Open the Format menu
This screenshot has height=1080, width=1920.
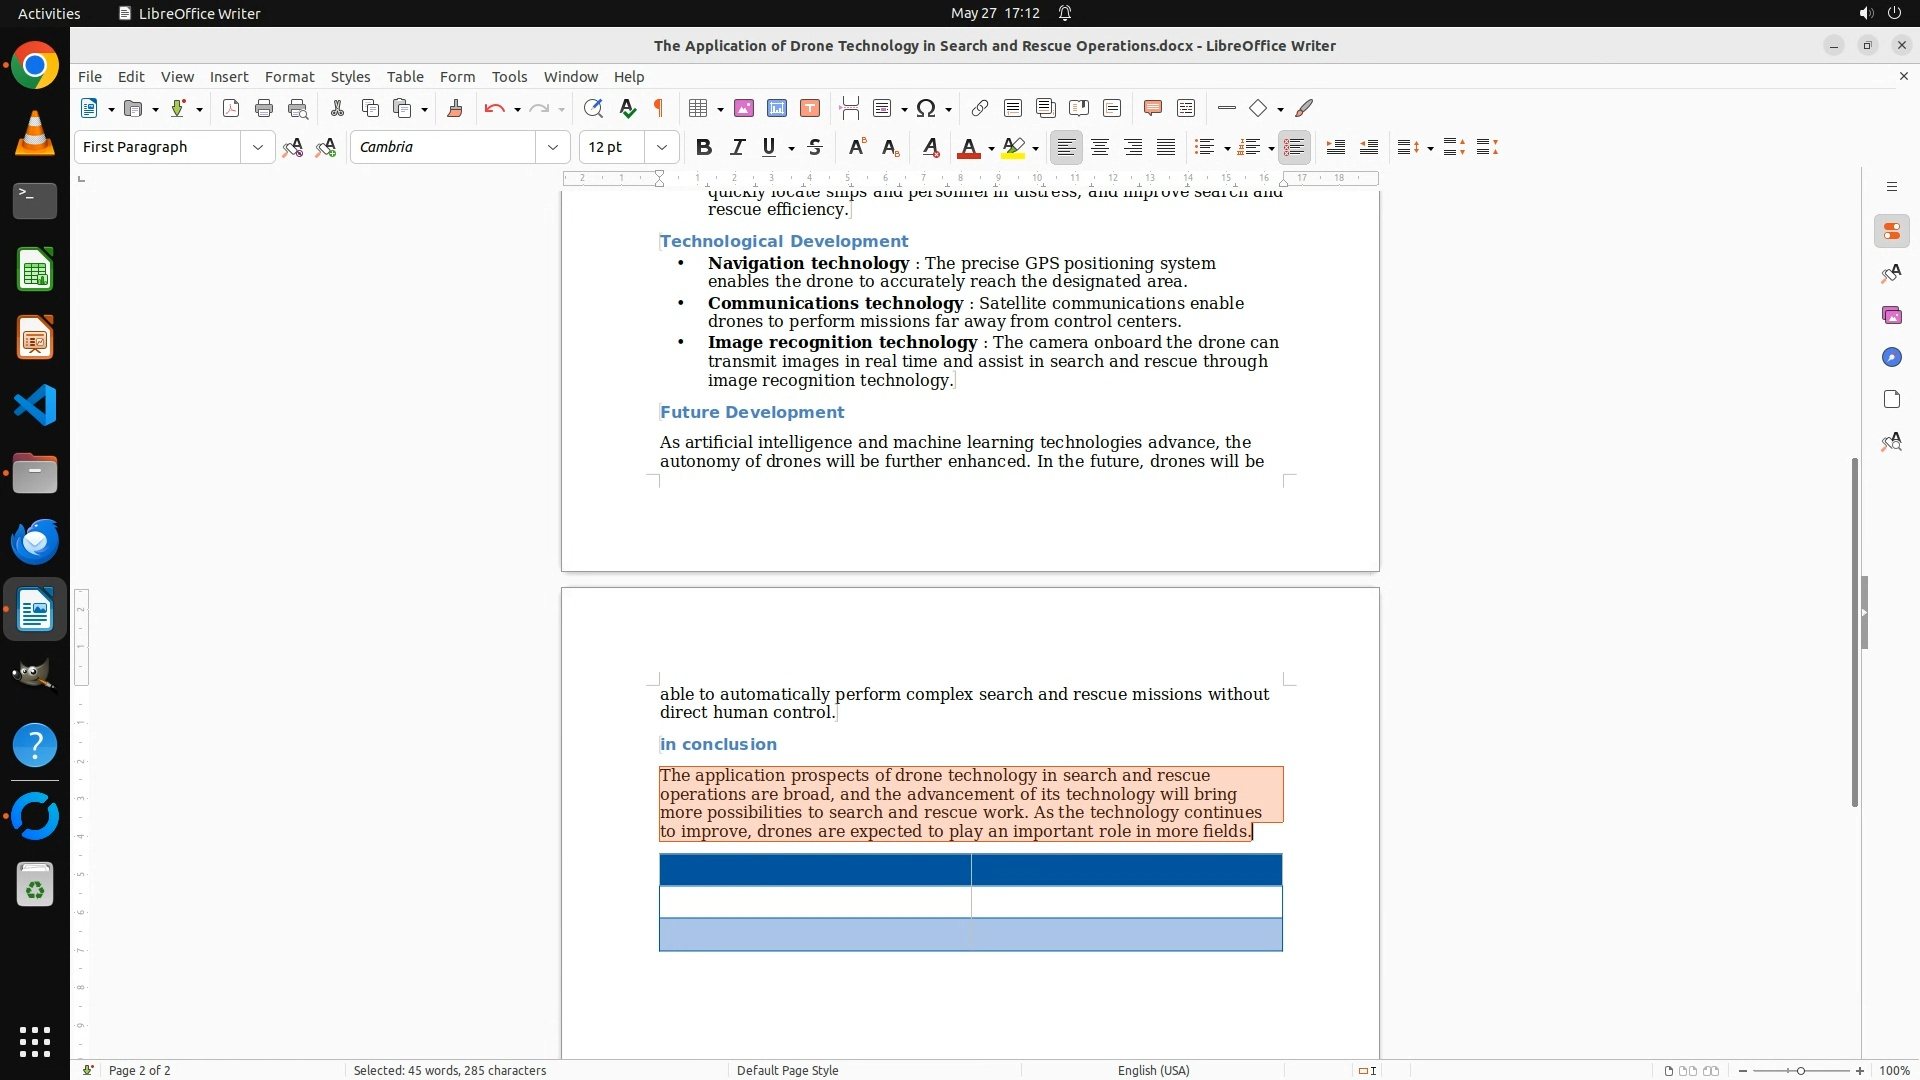[289, 76]
